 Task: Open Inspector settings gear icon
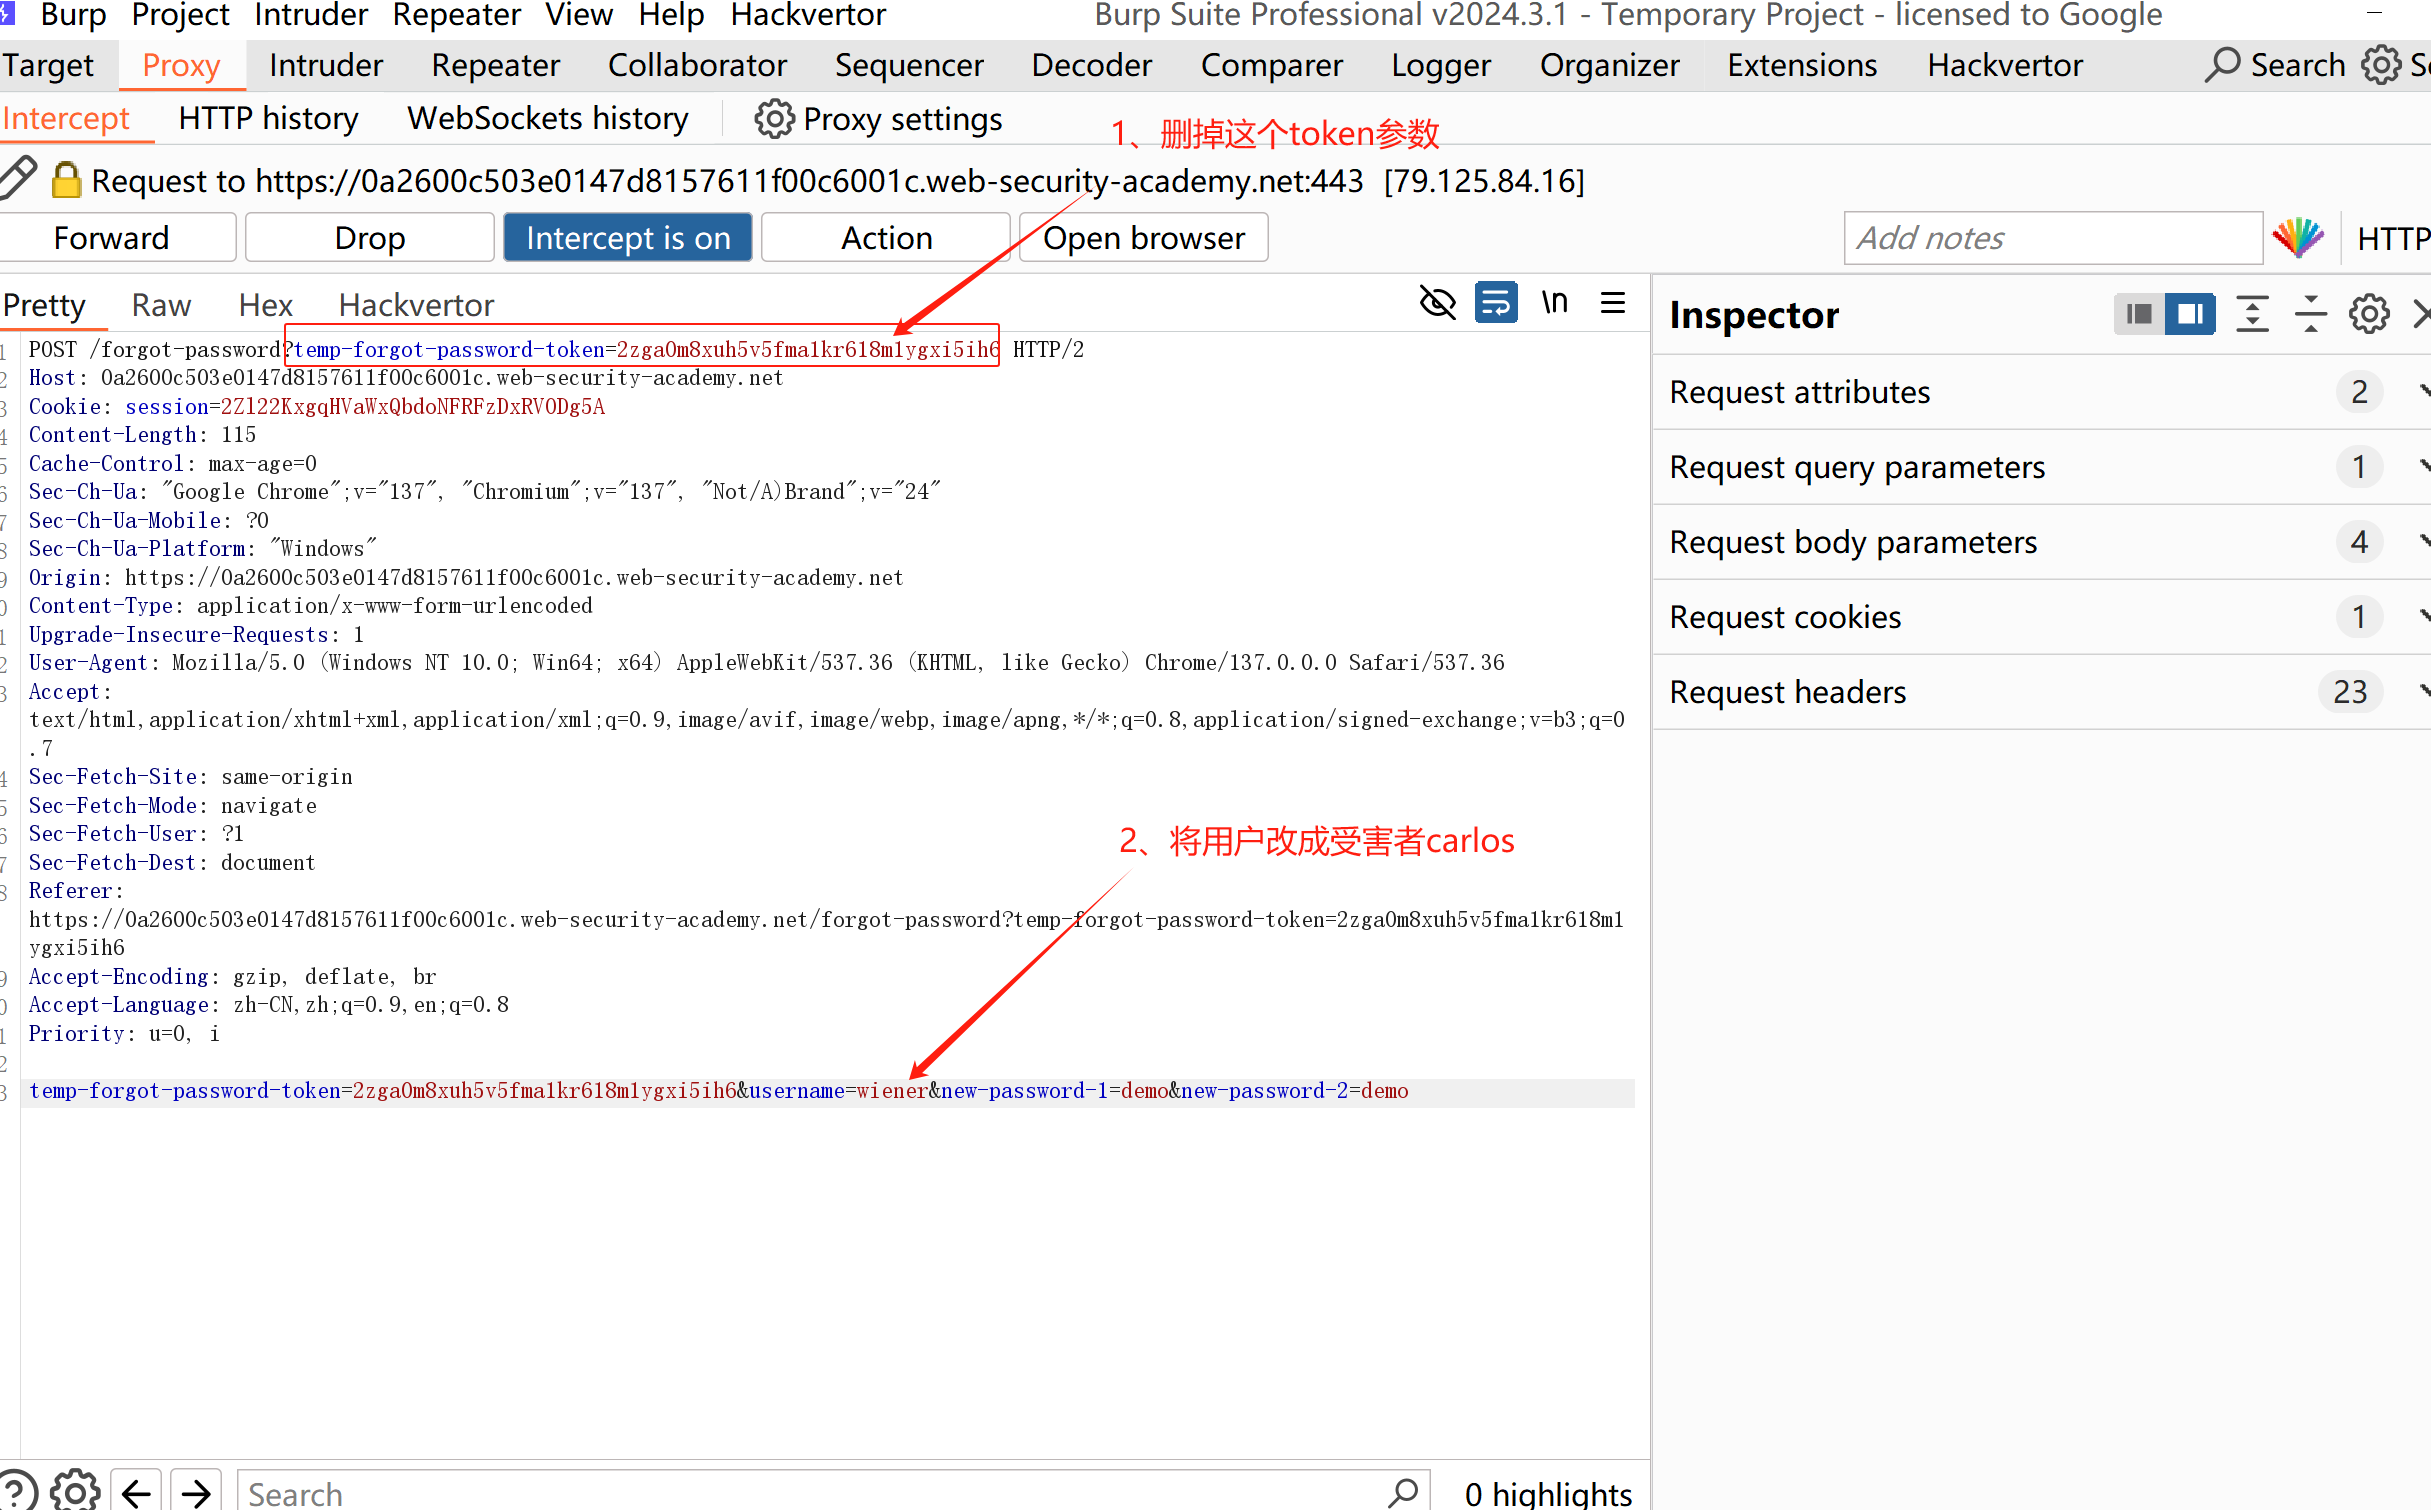tap(2368, 315)
